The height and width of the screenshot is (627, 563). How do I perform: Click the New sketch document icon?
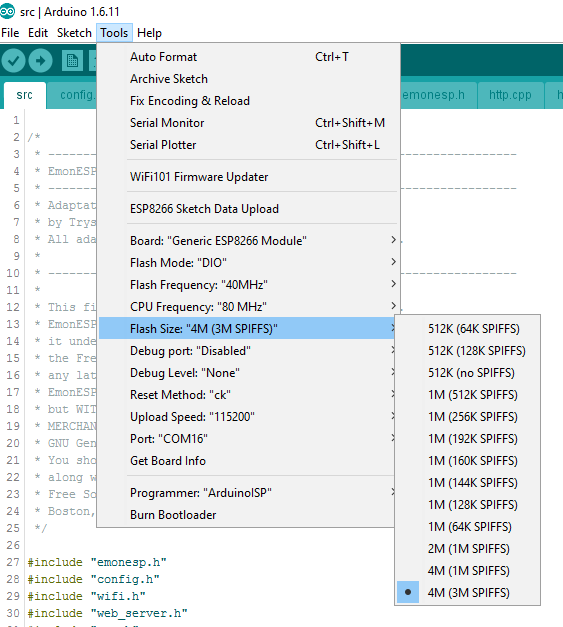coord(72,61)
